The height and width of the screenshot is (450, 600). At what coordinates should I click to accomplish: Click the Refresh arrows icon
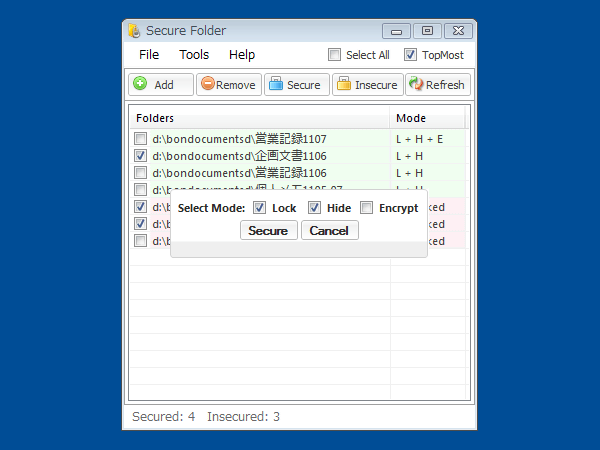[x=416, y=83]
